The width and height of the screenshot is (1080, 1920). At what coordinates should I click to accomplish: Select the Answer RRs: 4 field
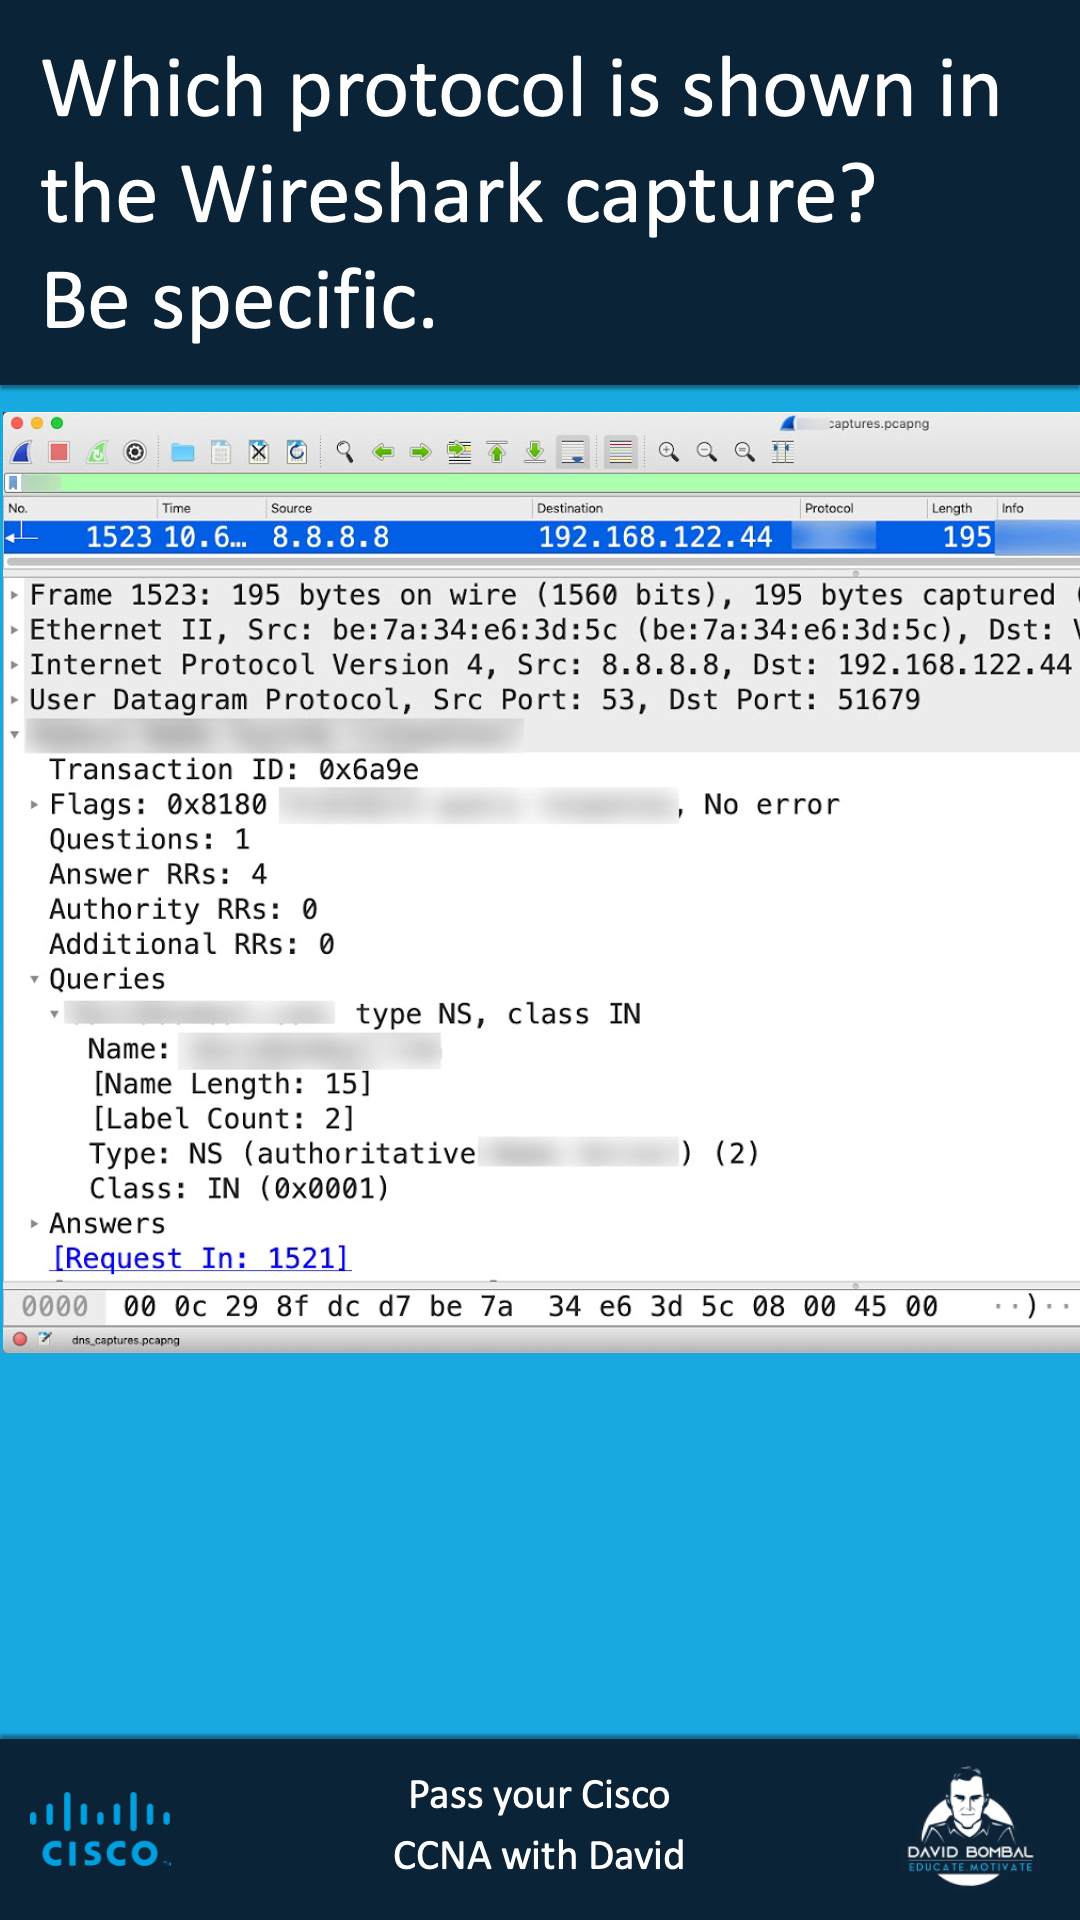[158, 875]
